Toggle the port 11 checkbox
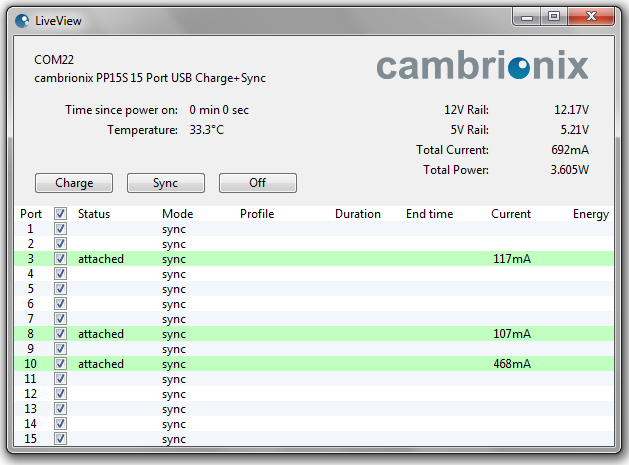 point(61,379)
